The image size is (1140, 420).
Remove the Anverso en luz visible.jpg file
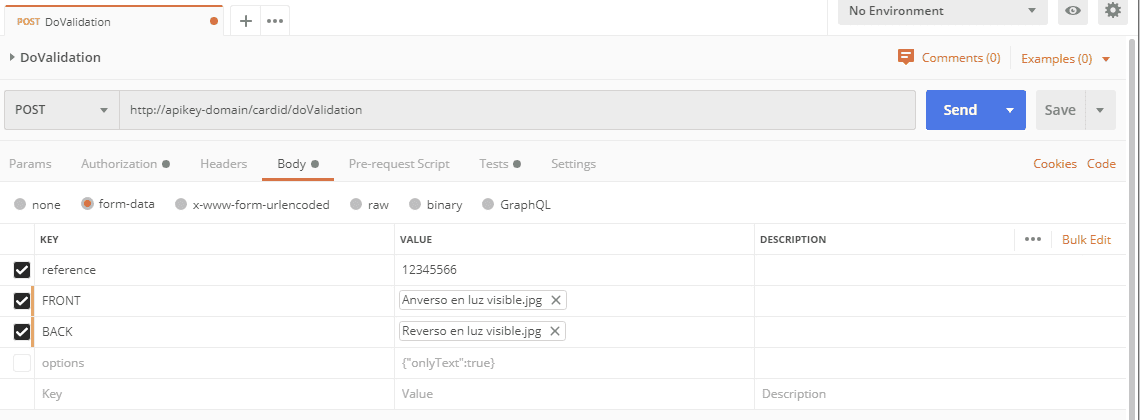click(556, 300)
